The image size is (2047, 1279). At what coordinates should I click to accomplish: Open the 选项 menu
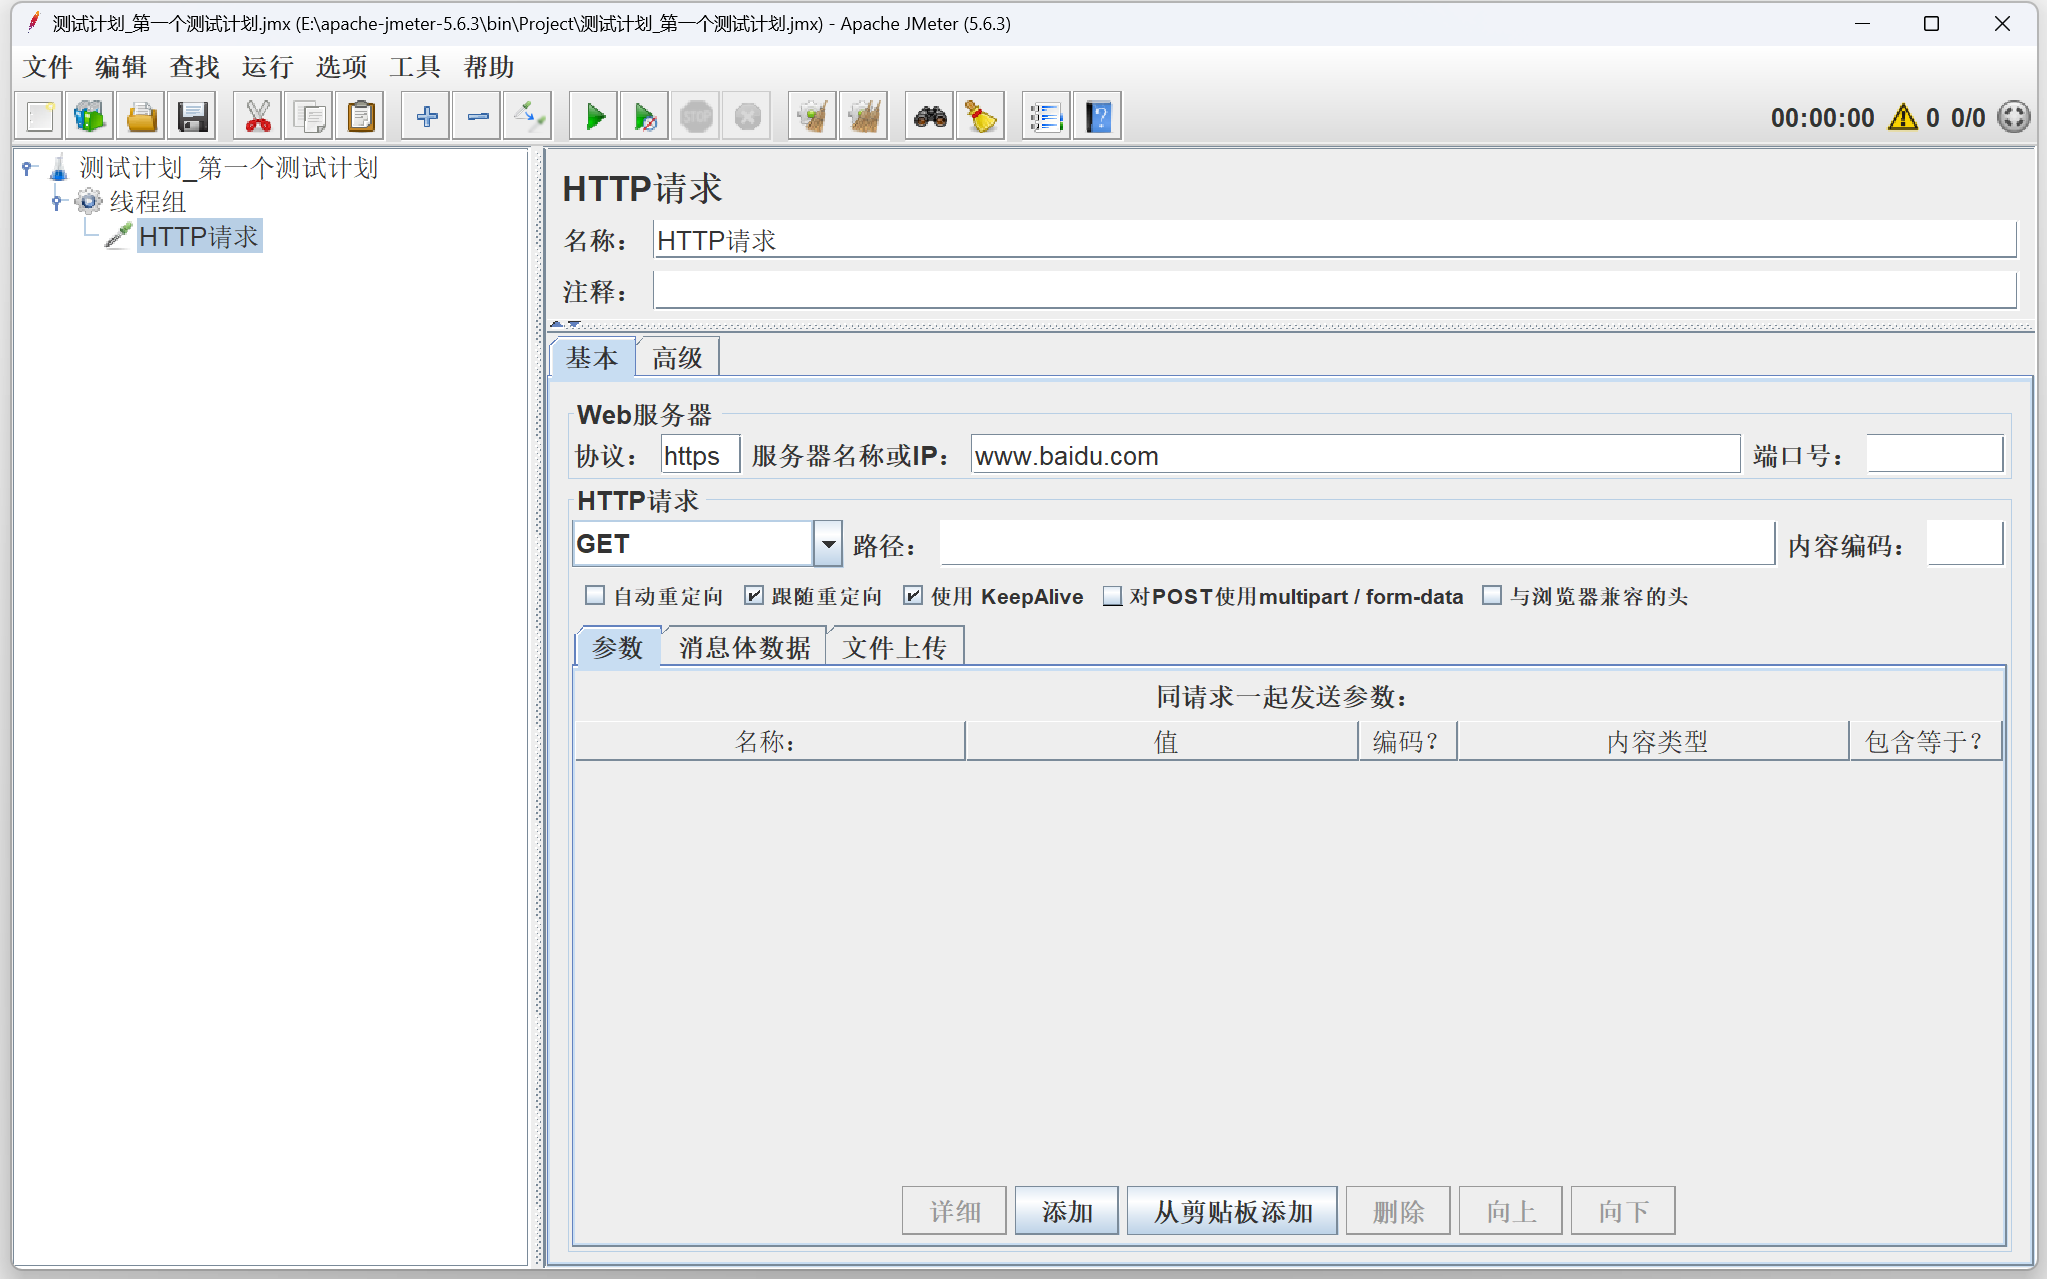tap(342, 67)
